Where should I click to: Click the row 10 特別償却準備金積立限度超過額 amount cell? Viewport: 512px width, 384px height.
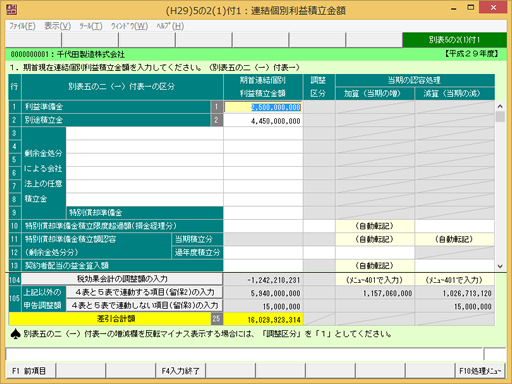(263, 226)
